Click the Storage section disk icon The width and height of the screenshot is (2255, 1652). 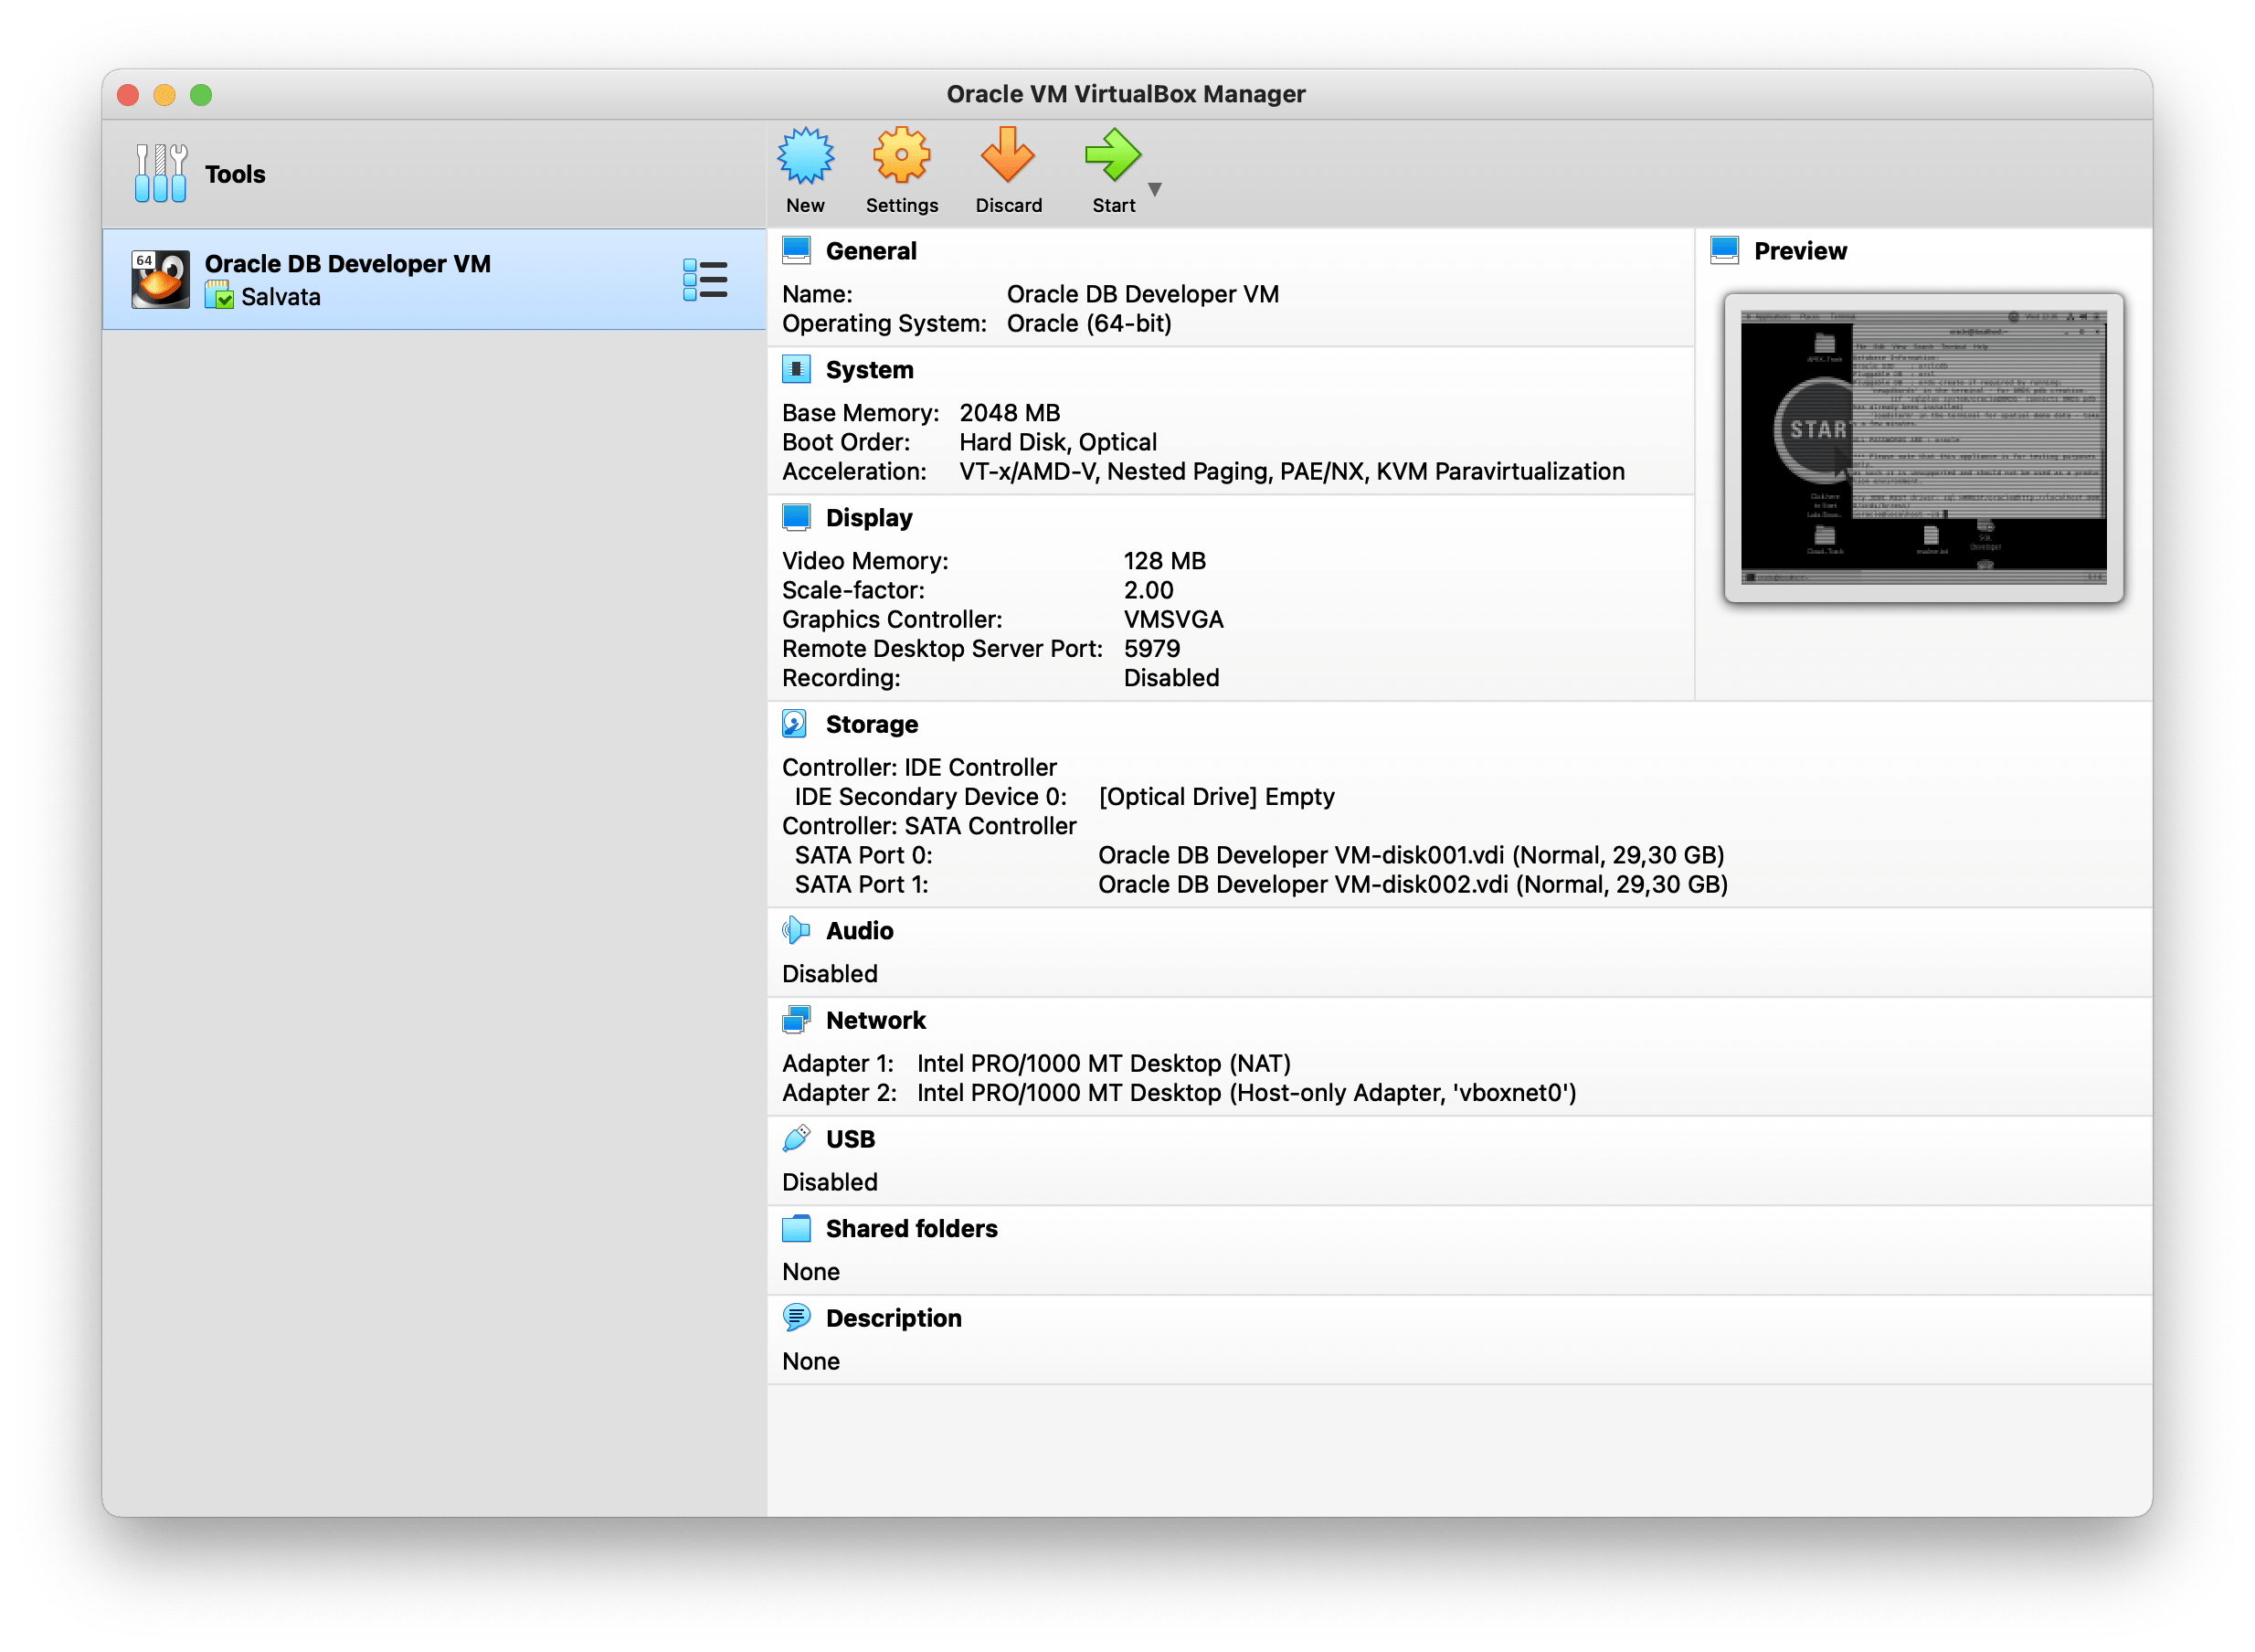point(795,723)
